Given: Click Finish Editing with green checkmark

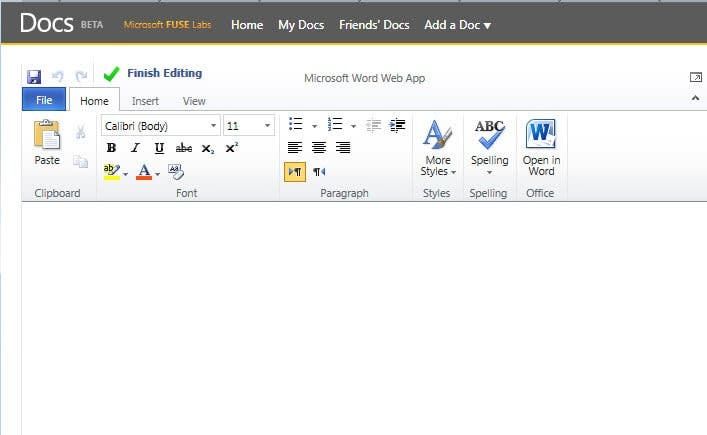Looking at the screenshot, I should coord(153,73).
